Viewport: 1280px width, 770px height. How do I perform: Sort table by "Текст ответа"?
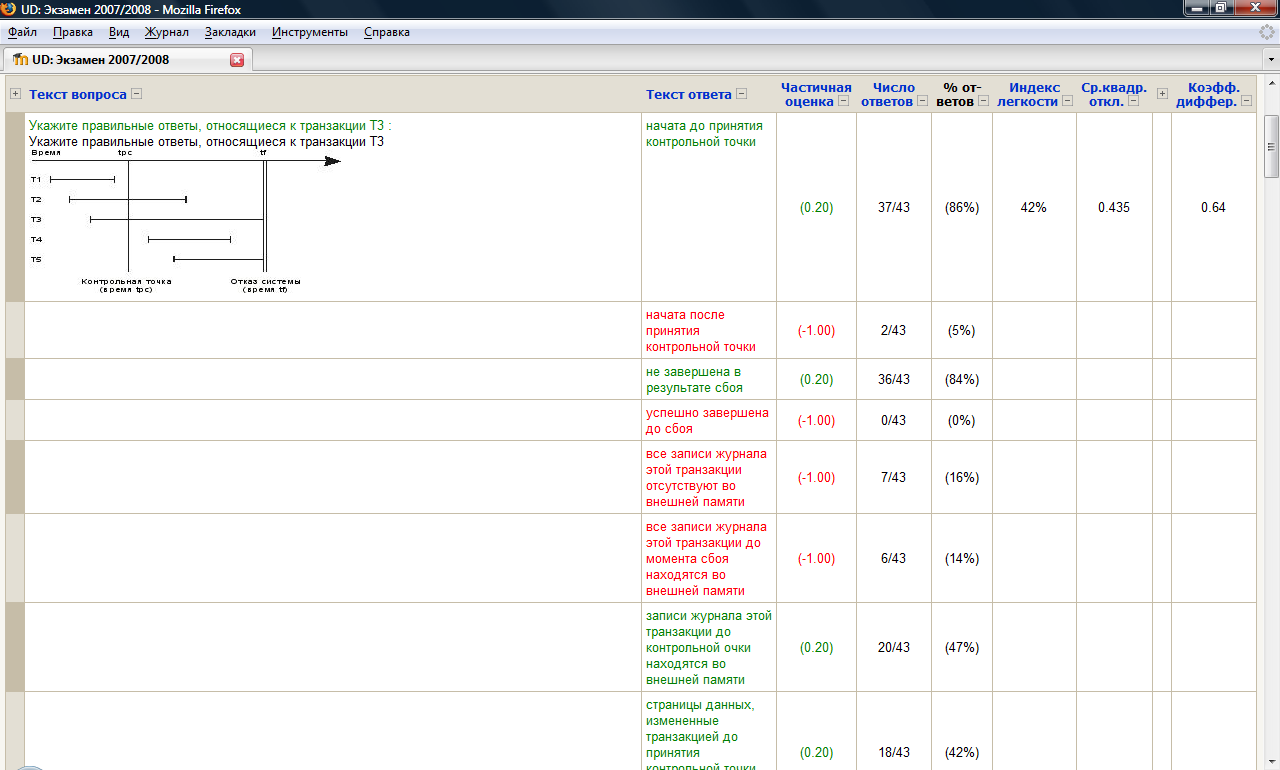point(689,94)
